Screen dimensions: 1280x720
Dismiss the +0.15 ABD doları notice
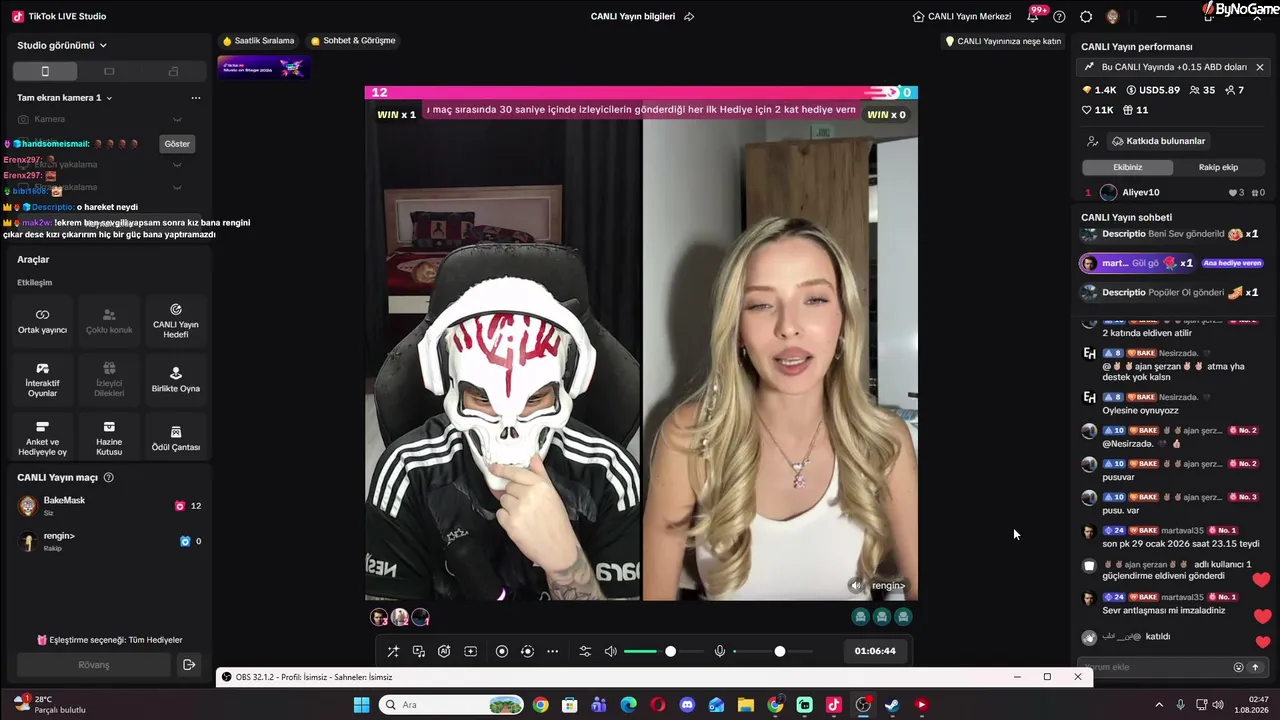click(1260, 67)
